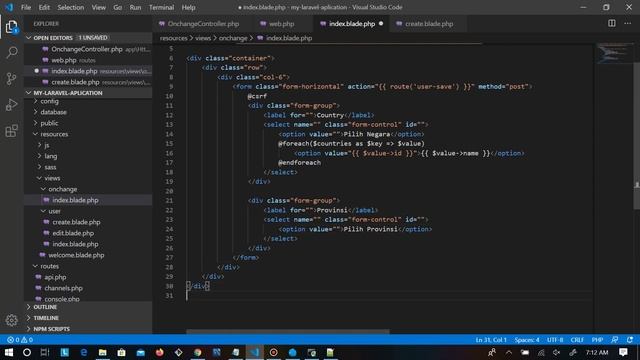The height and width of the screenshot is (360, 640).
Task: Open the File menu
Action: tap(26, 7)
